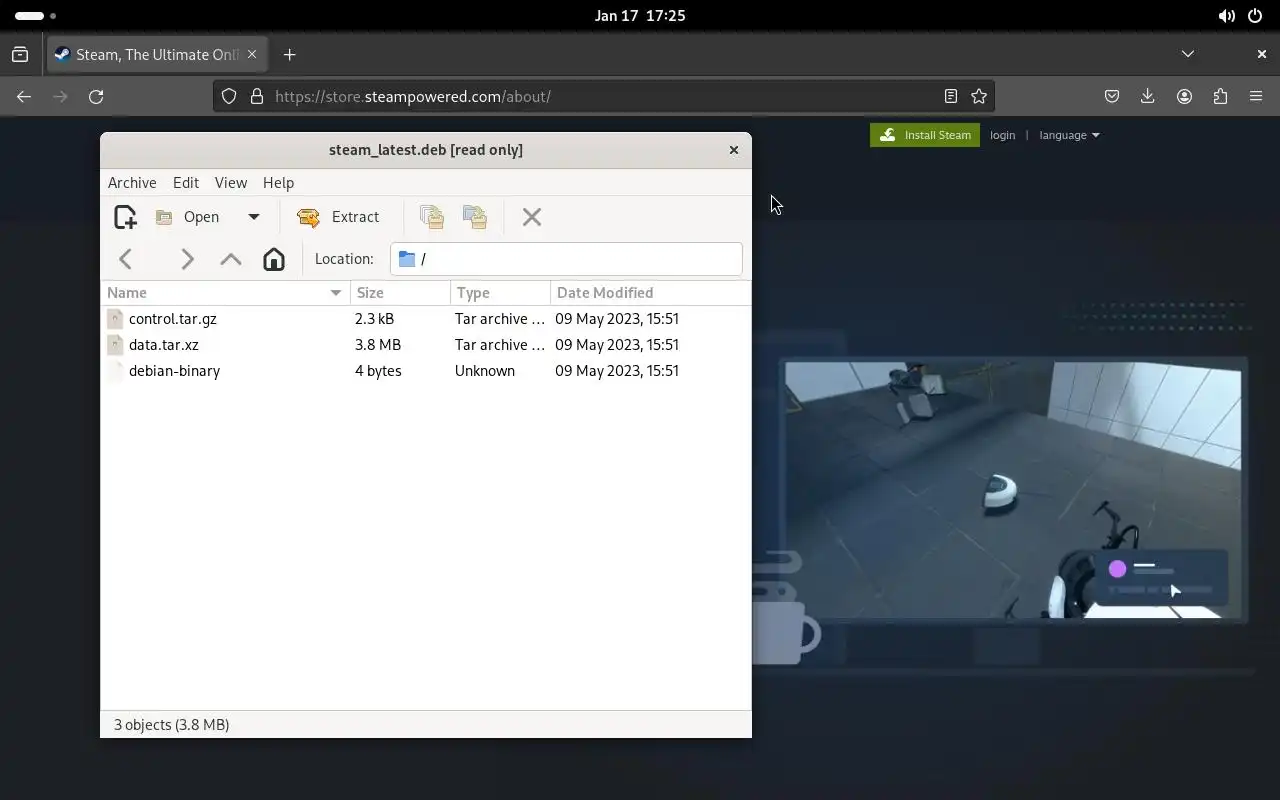Go back with archive manager back arrow

[x=126, y=259]
